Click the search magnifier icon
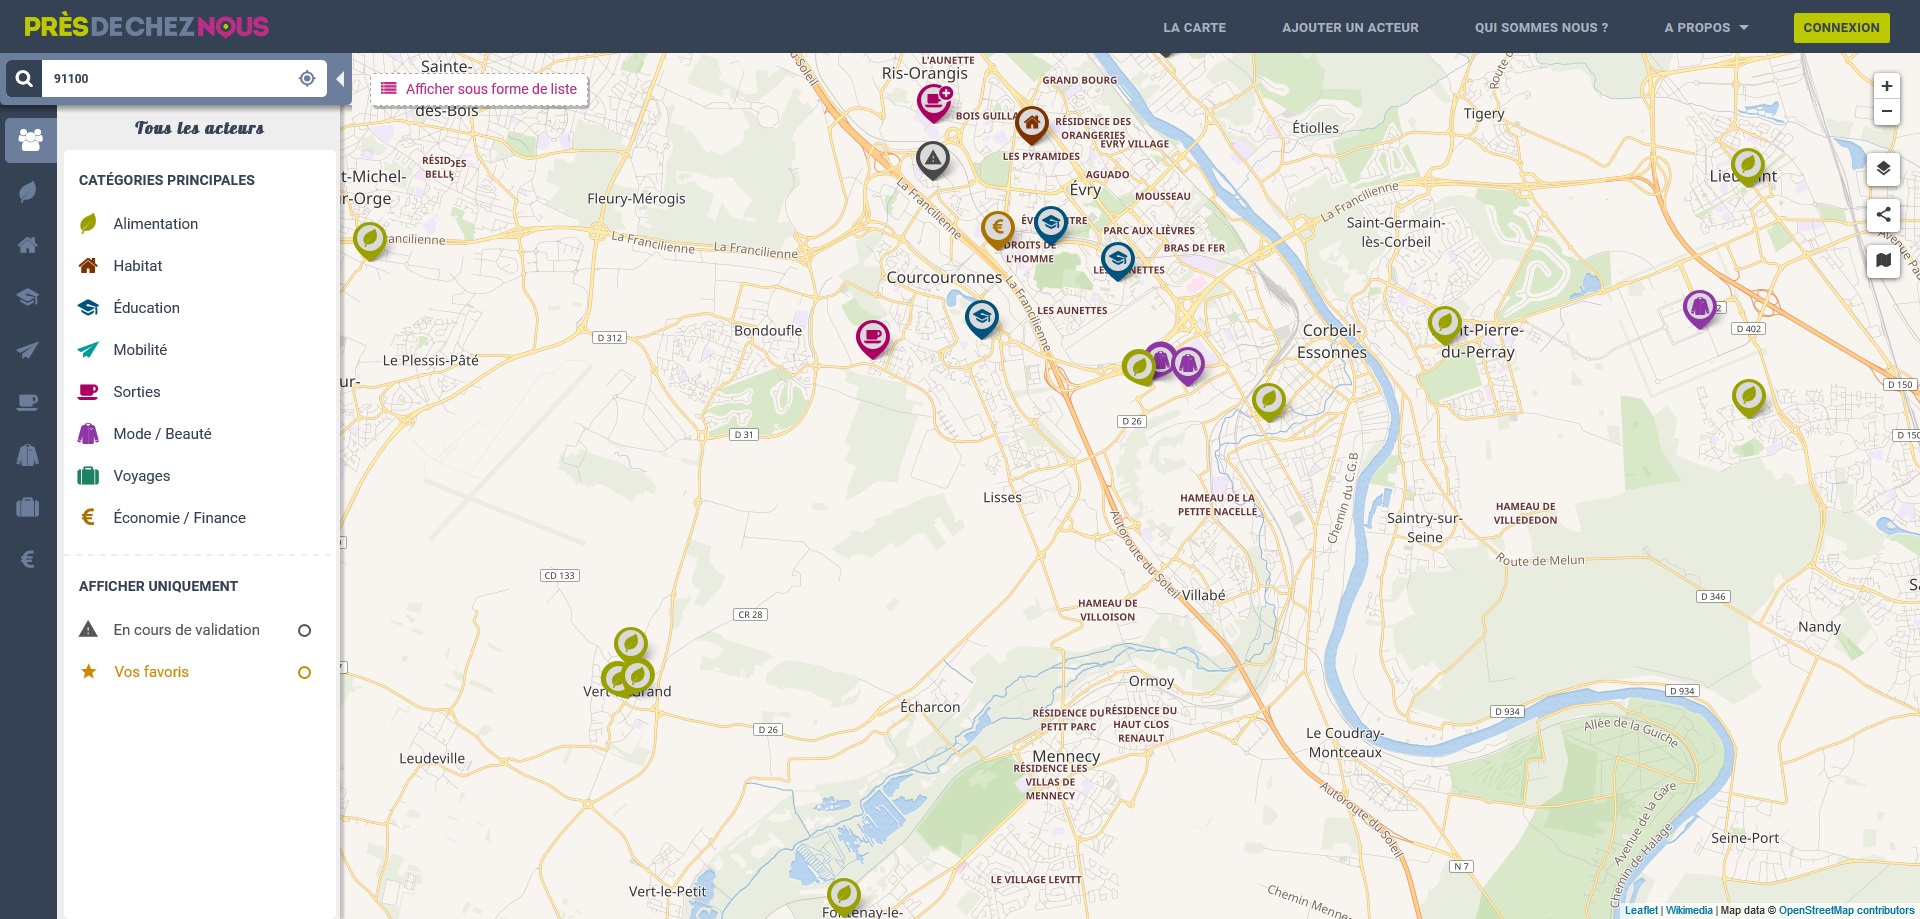The height and width of the screenshot is (919, 1920). click(x=24, y=78)
